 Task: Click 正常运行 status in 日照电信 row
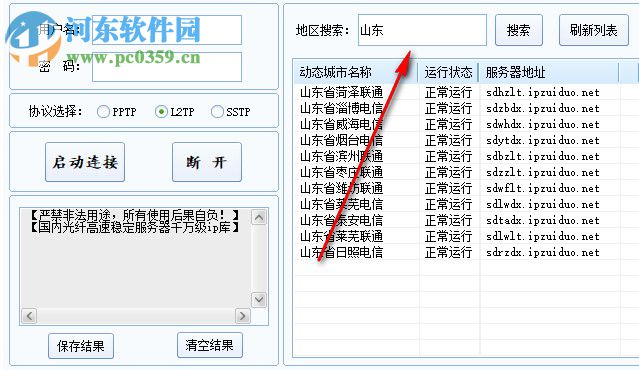tap(448, 252)
